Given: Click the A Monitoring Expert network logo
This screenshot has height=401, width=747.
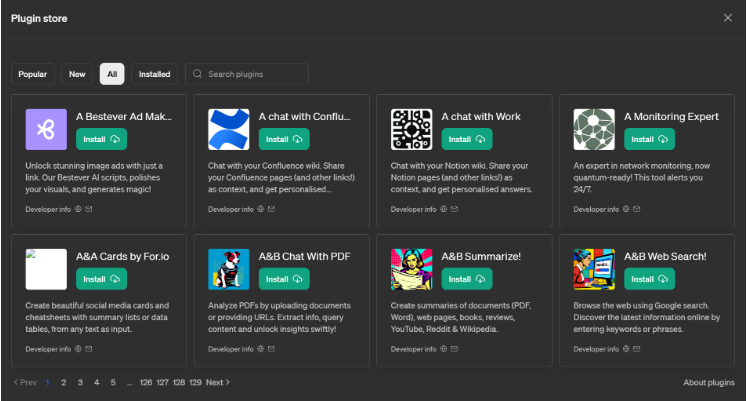Looking at the screenshot, I should point(594,129).
